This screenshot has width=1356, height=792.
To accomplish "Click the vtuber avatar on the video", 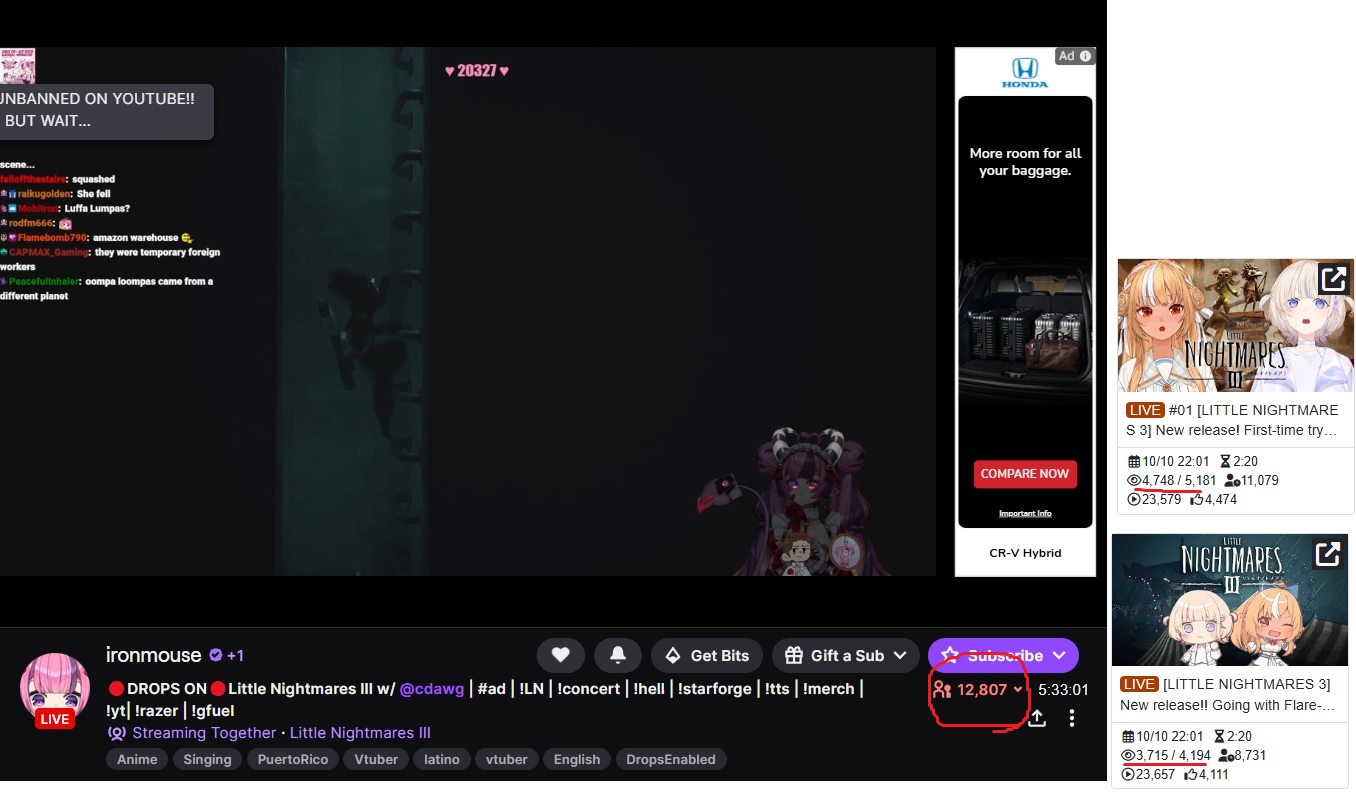I will (795, 503).
